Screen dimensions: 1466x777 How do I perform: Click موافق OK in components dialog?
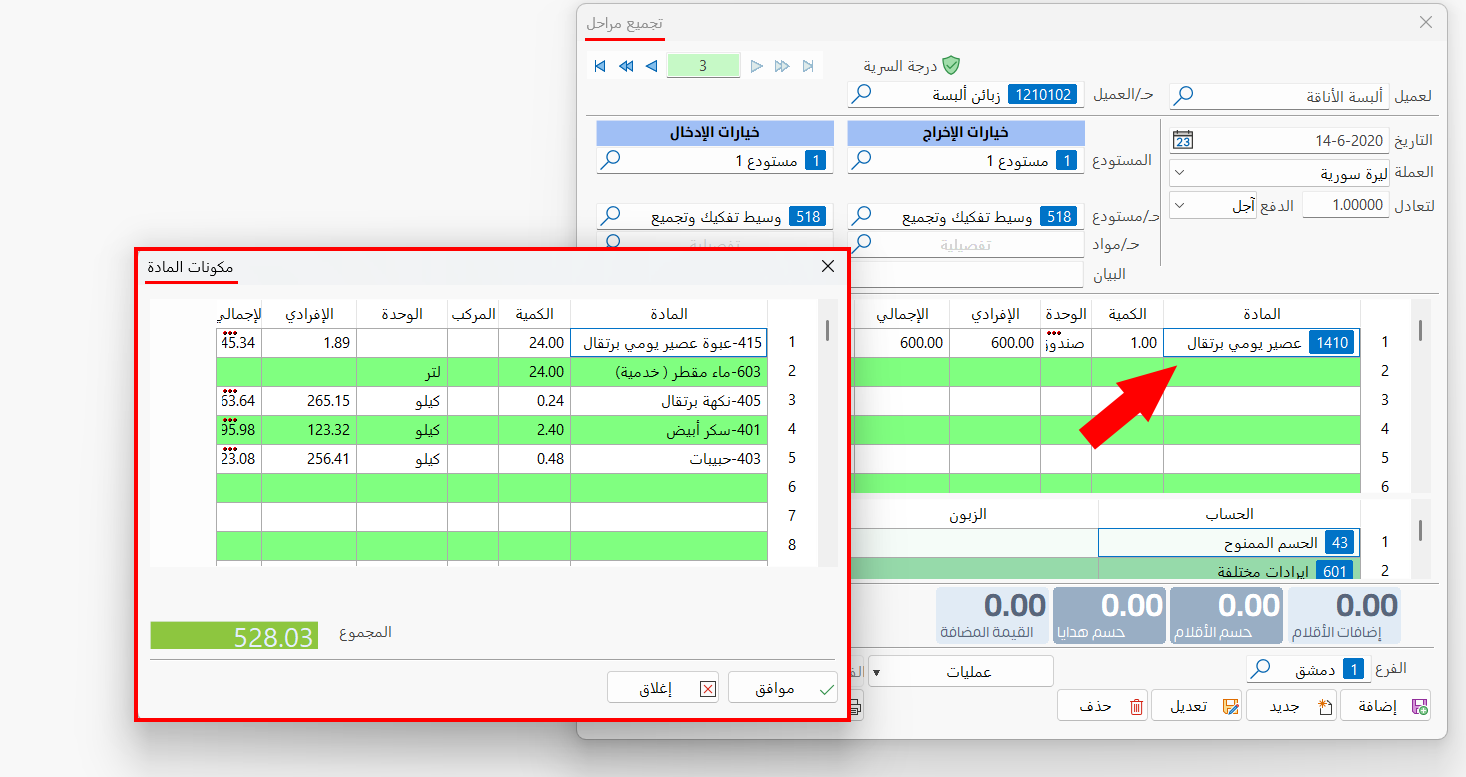click(x=783, y=689)
